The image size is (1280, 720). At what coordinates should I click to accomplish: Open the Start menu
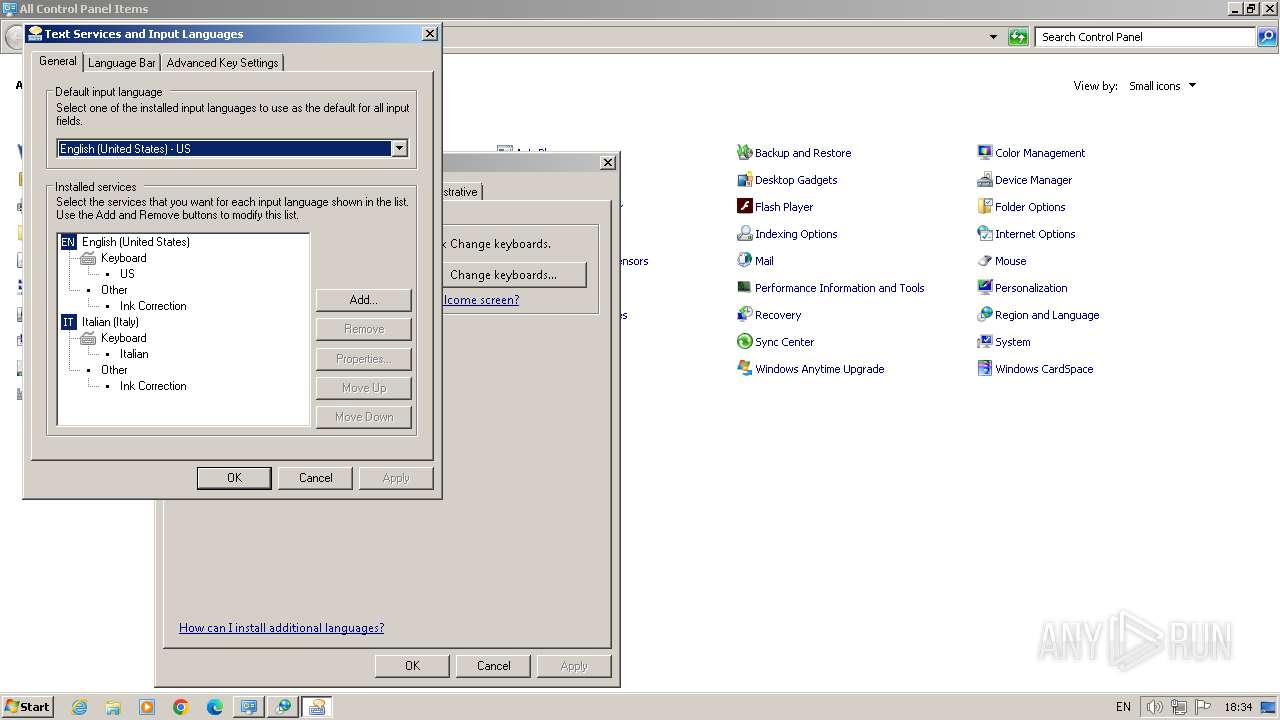[x=28, y=706]
